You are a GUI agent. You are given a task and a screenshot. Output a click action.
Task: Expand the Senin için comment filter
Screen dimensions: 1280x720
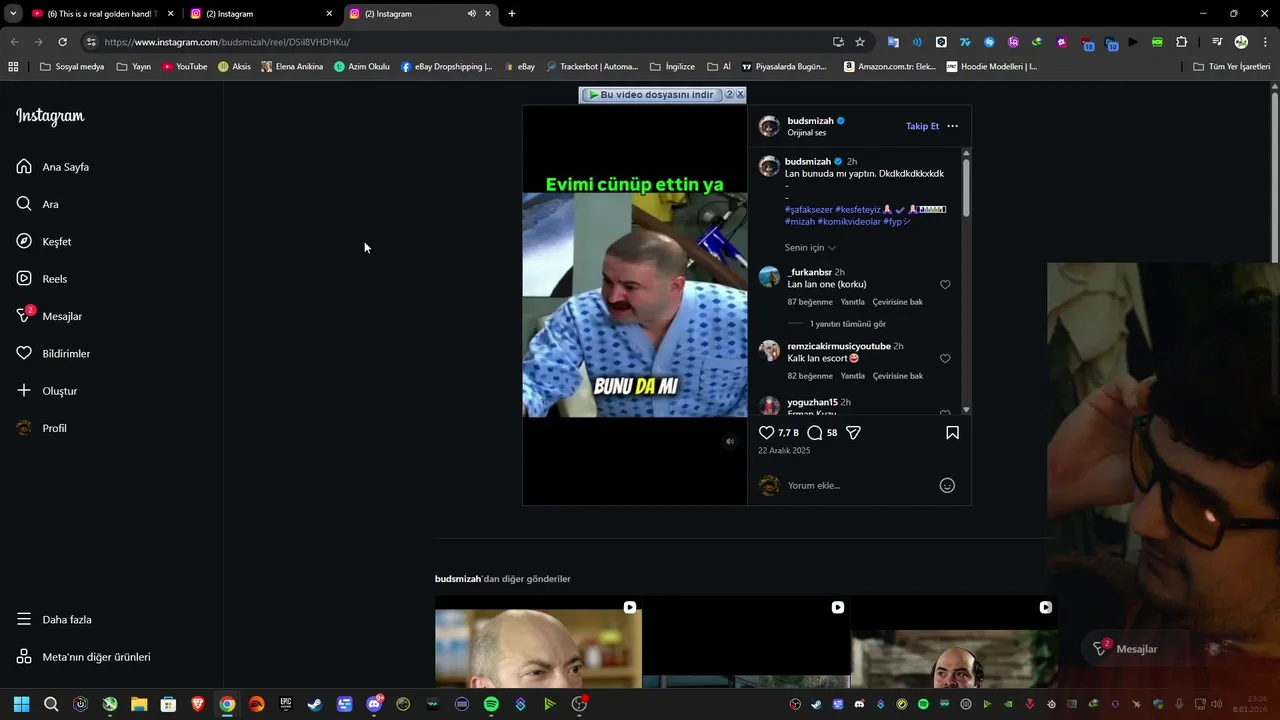(x=810, y=247)
